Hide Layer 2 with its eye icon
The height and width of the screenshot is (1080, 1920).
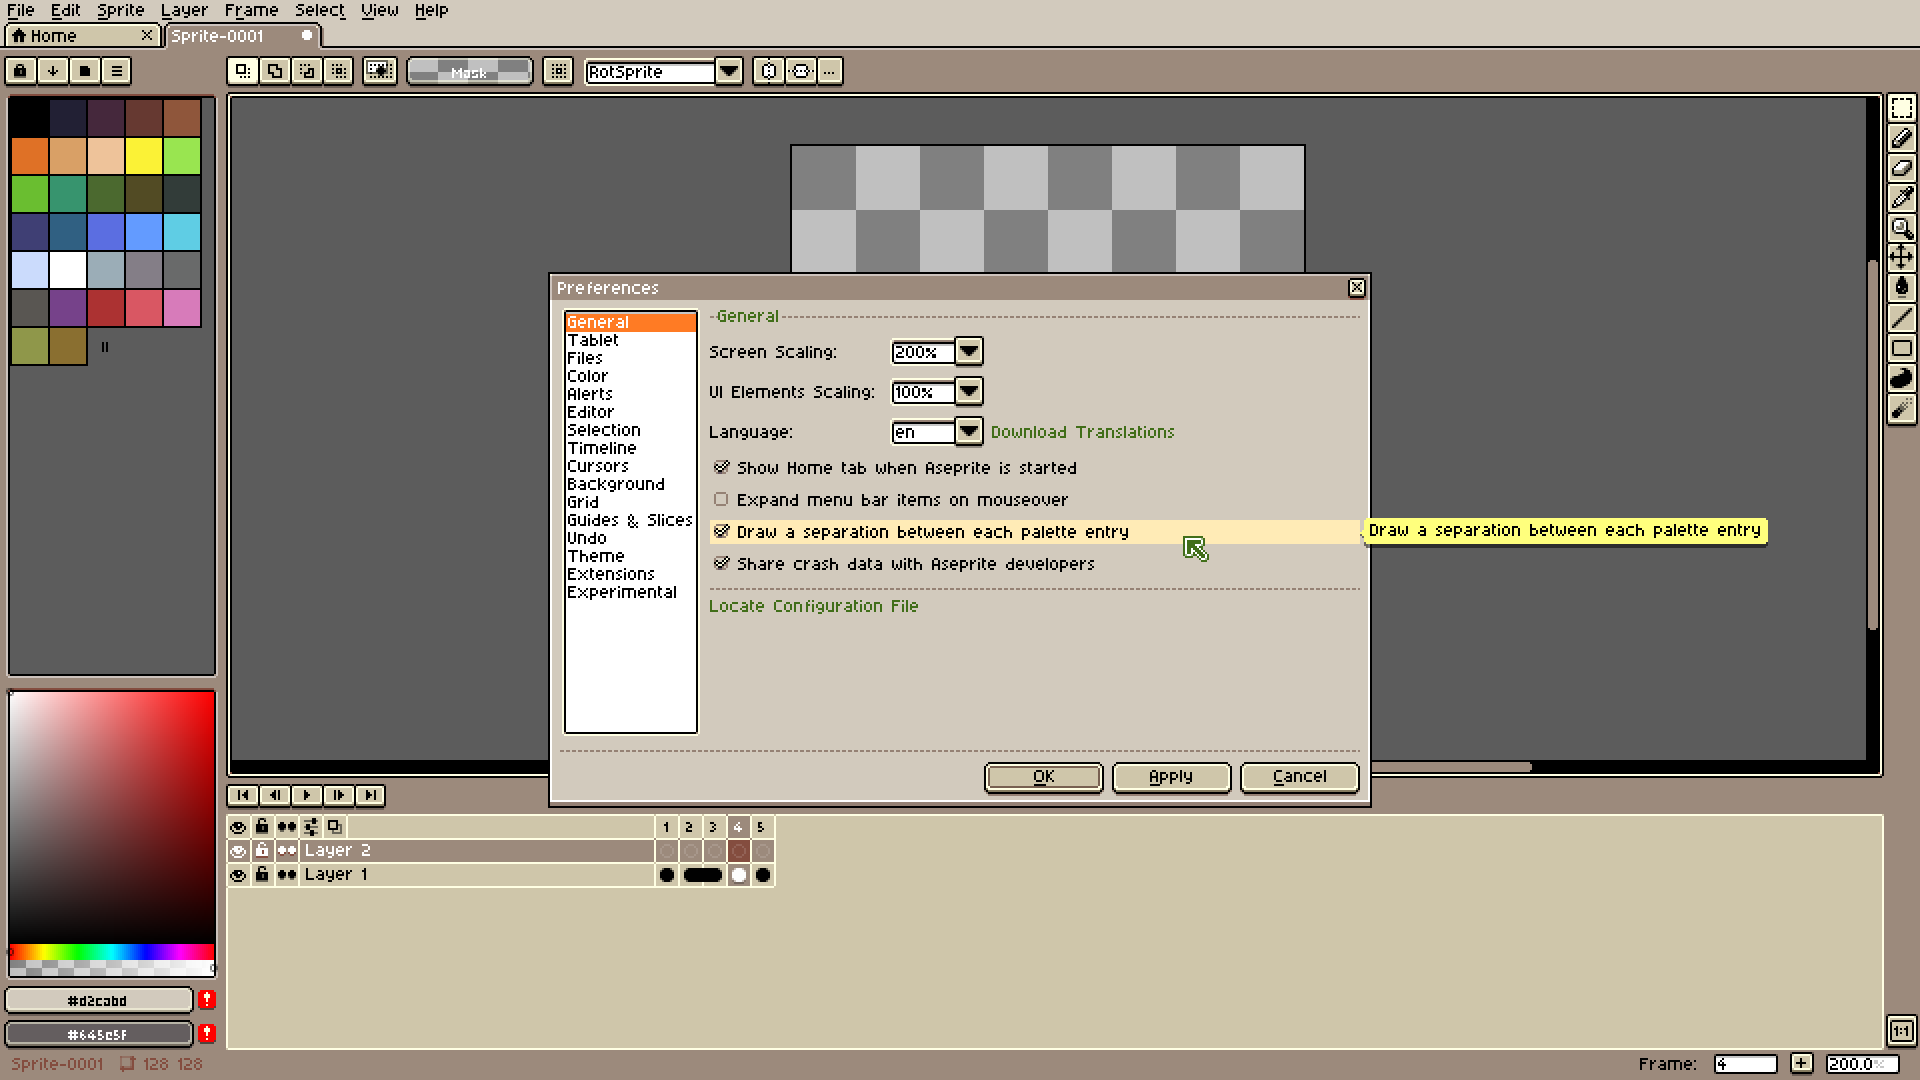238,850
